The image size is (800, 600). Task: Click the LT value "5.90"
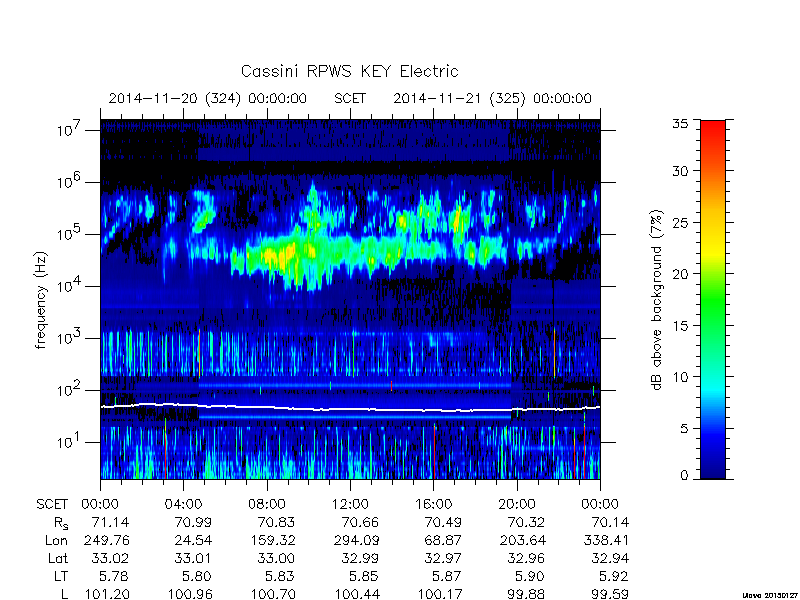point(530,577)
